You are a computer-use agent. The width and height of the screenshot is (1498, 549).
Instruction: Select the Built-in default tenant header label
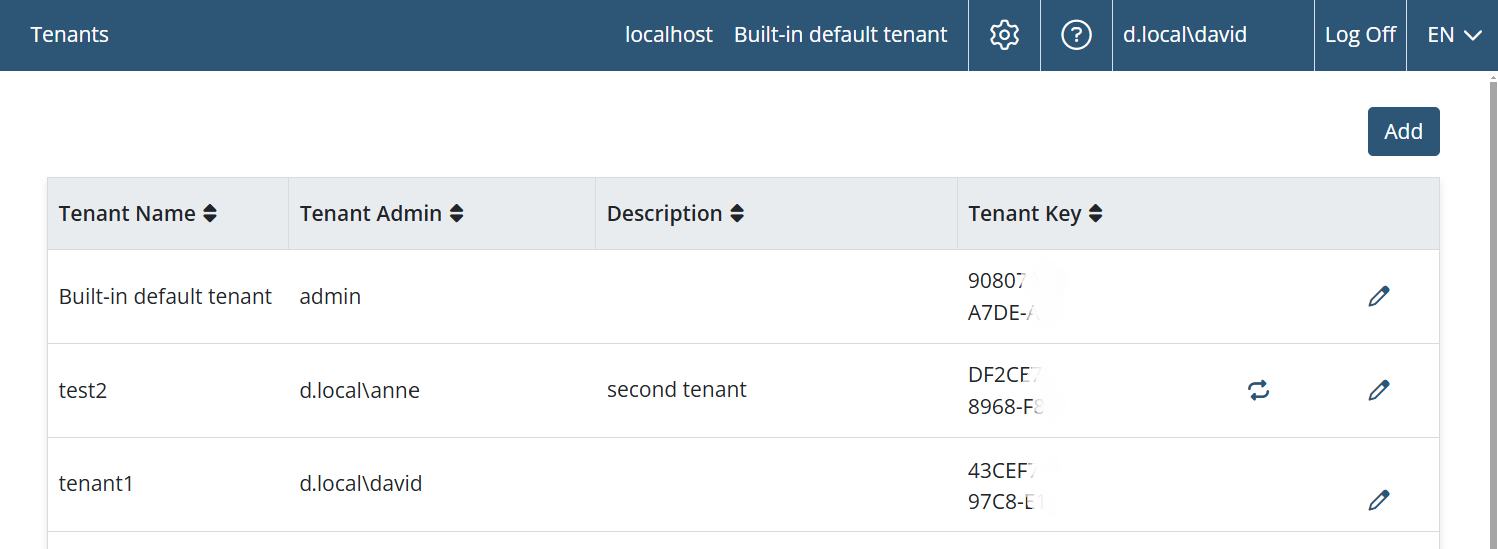coord(840,35)
